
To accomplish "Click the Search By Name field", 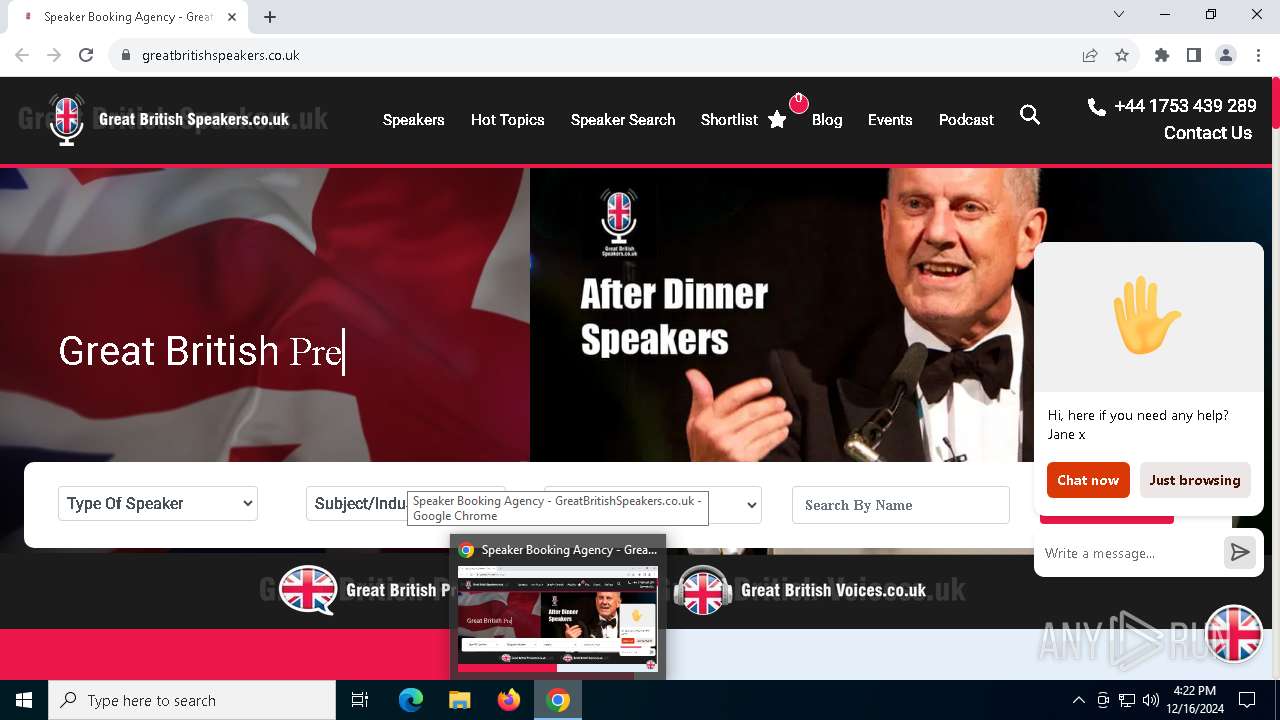I will pos(900,505).
